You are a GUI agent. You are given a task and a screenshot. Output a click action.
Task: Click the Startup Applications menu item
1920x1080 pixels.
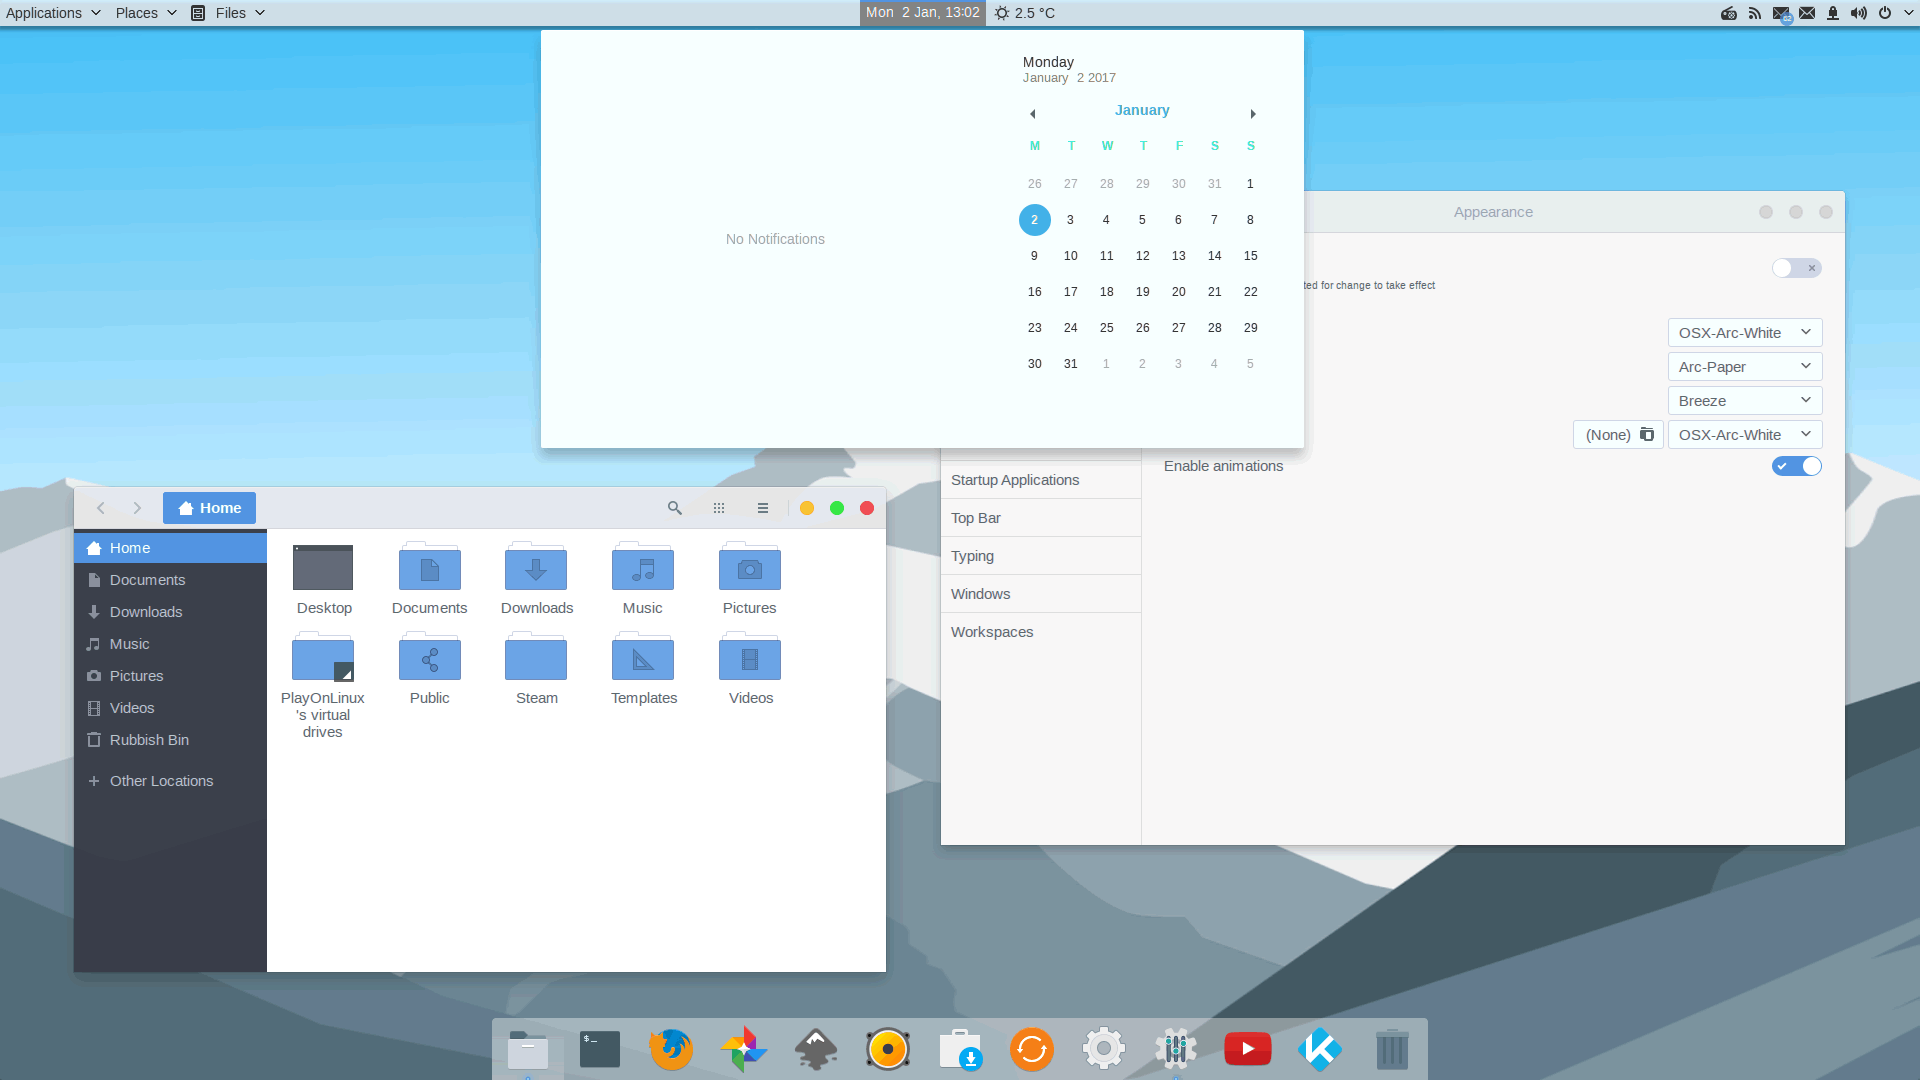point(1014,479)
